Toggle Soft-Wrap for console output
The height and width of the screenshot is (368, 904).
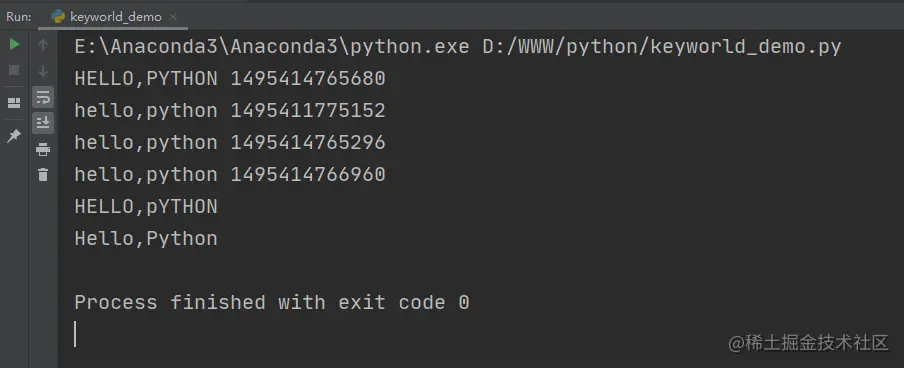(x=43, y=97)
